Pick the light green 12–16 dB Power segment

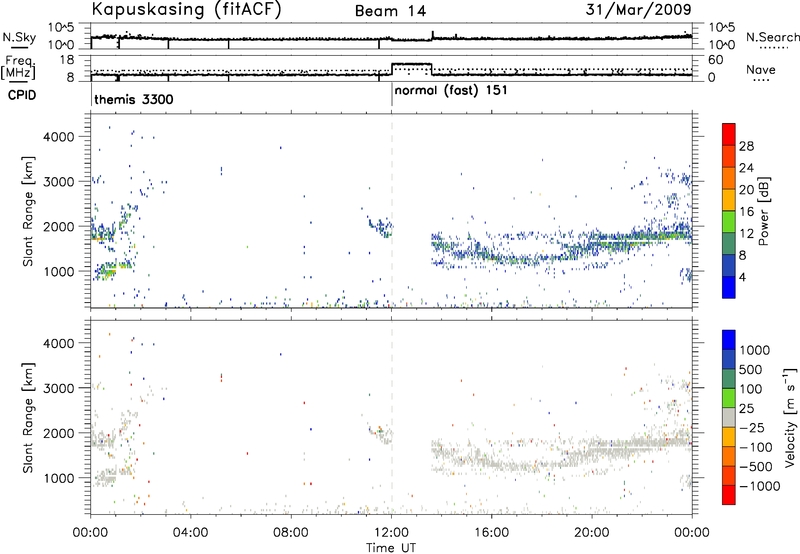pos(729,221)
